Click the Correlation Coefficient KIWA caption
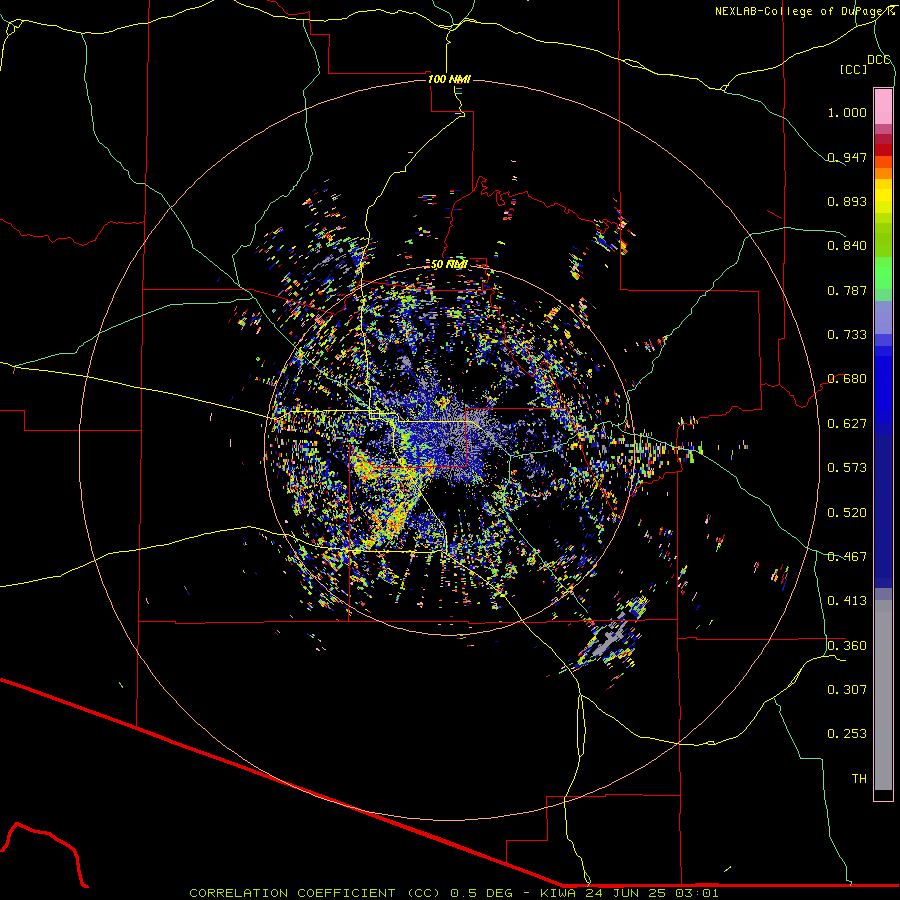 (x=453, y=893)
